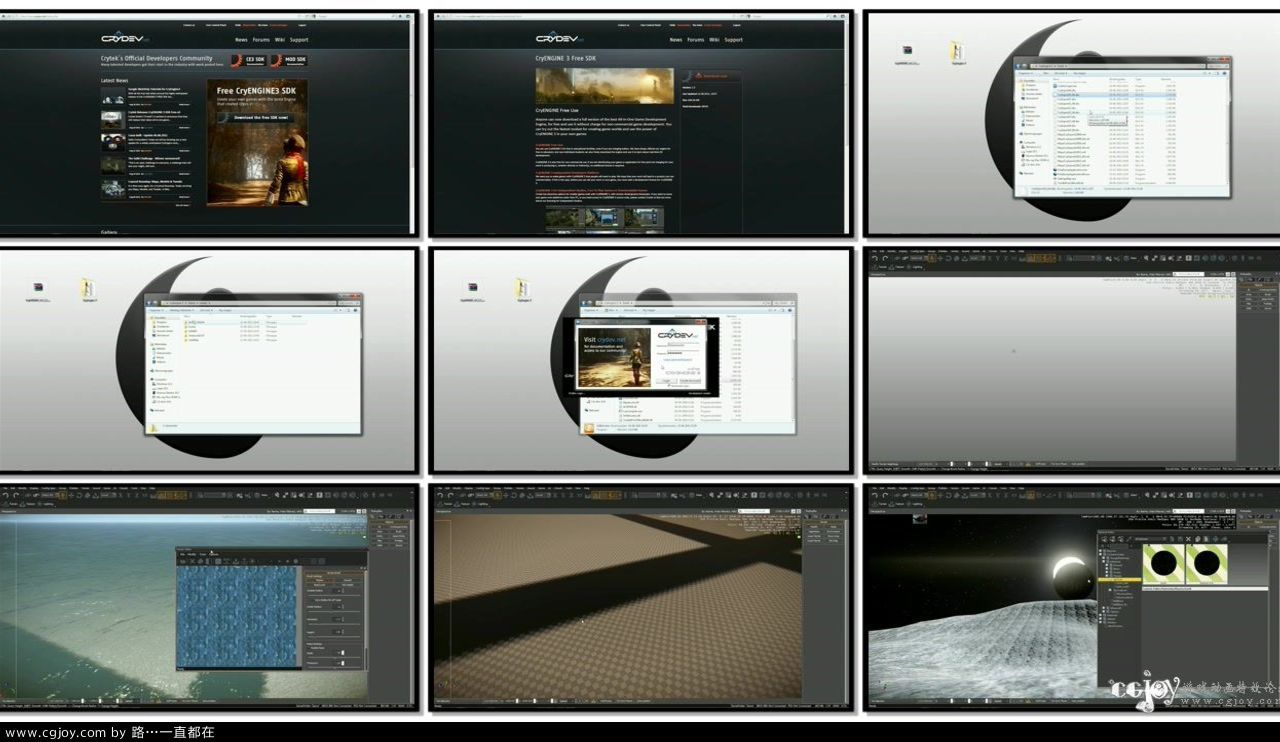Screen dimensions: 1280x742
Task: Open Forums on the CryDev Latest News page
Action: point(261,40)
